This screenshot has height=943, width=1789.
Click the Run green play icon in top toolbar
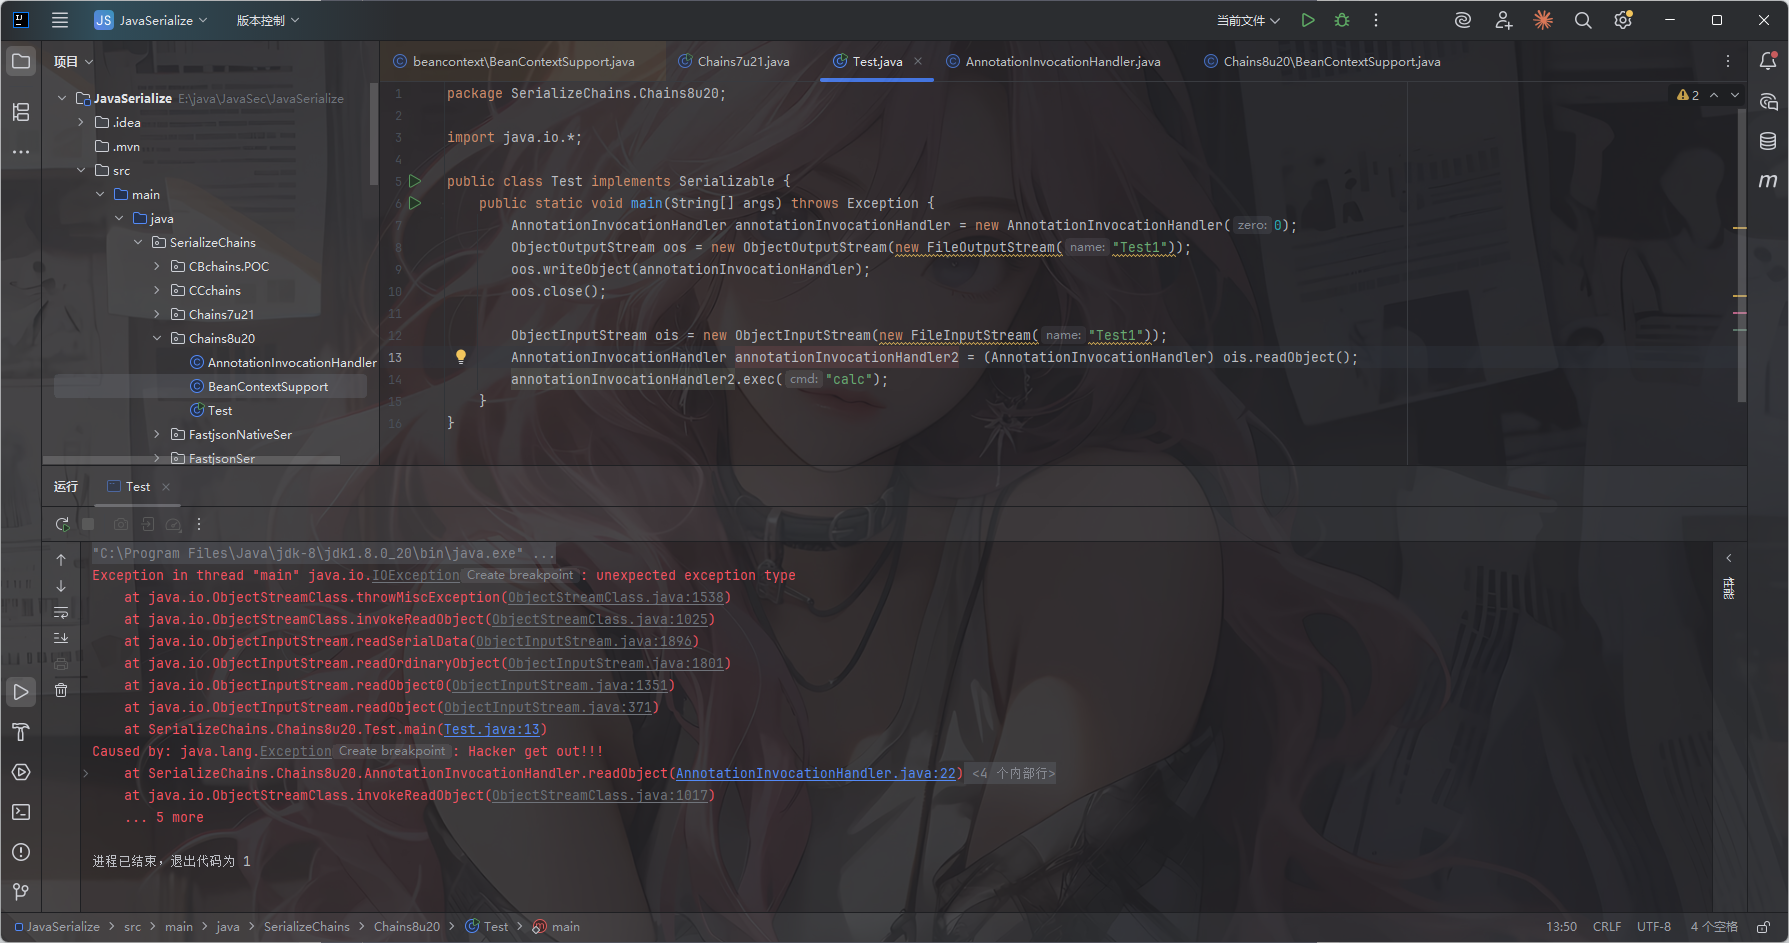(1307, 20)
